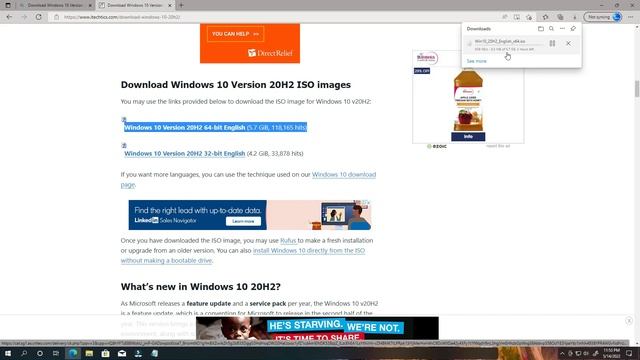Viewport: 640px width, 360px height.
Task: Refresh the current page
Action: [x=38, y=17]
